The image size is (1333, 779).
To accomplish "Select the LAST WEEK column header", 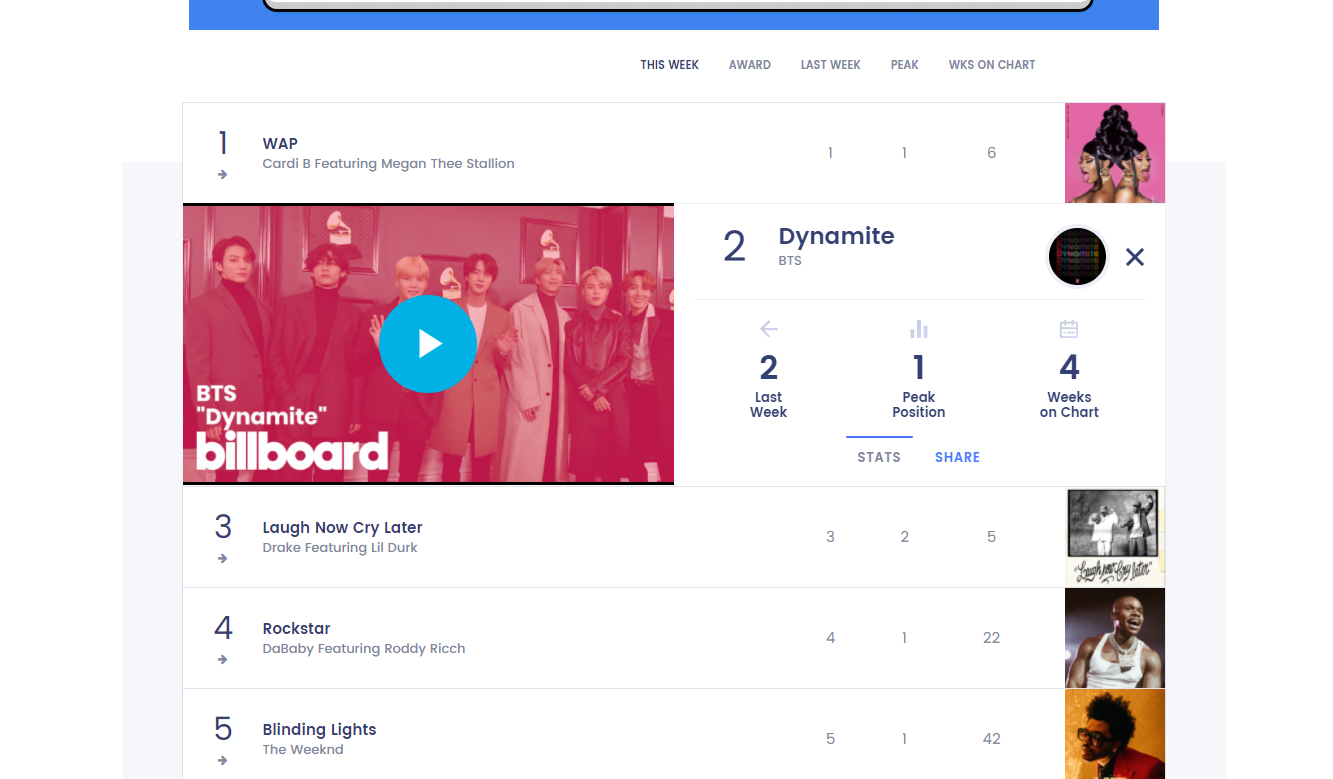I will [831, 65].
